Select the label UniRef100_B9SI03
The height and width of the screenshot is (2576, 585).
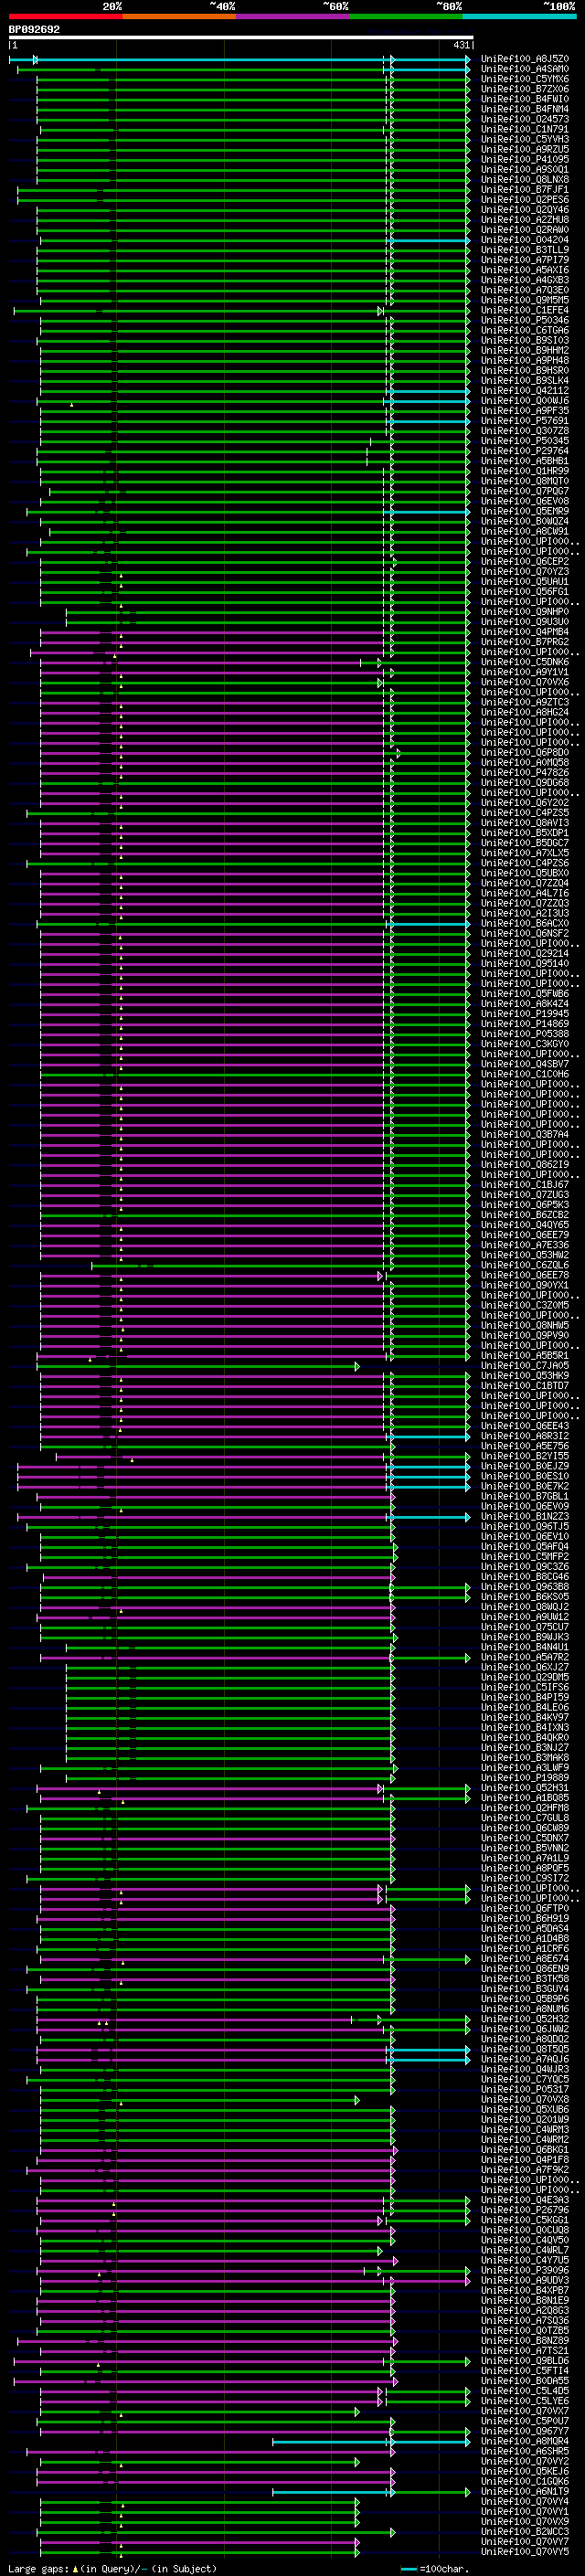[x=525, y=340]
